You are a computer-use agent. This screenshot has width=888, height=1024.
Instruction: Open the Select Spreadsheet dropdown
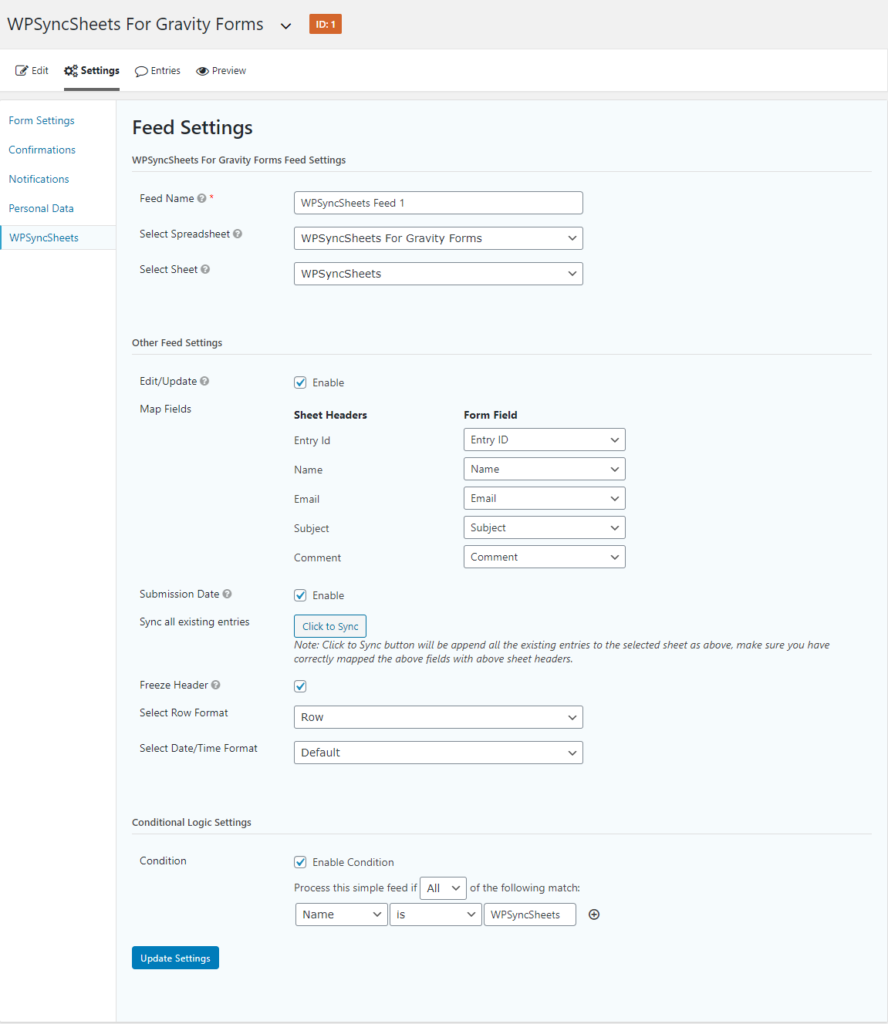[438, 238]
